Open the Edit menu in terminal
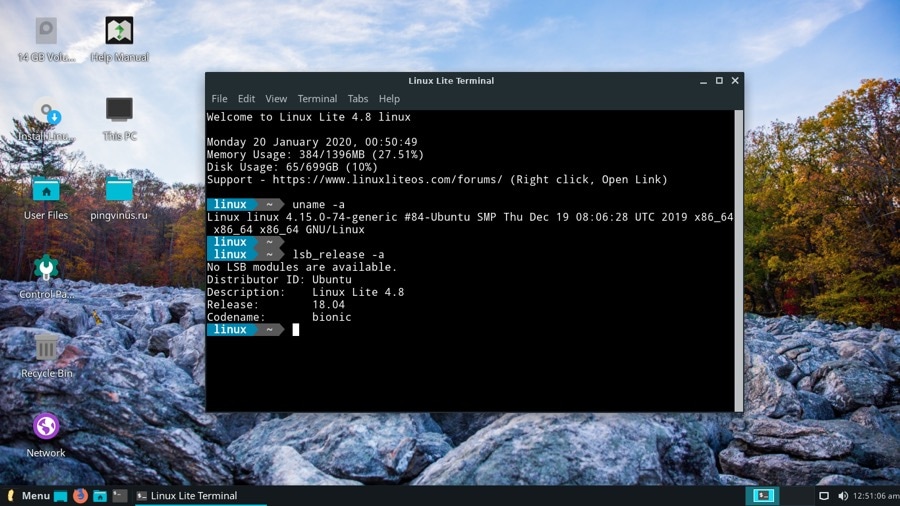The height and width of the screenshot is (506, 900). coord(246,99)
